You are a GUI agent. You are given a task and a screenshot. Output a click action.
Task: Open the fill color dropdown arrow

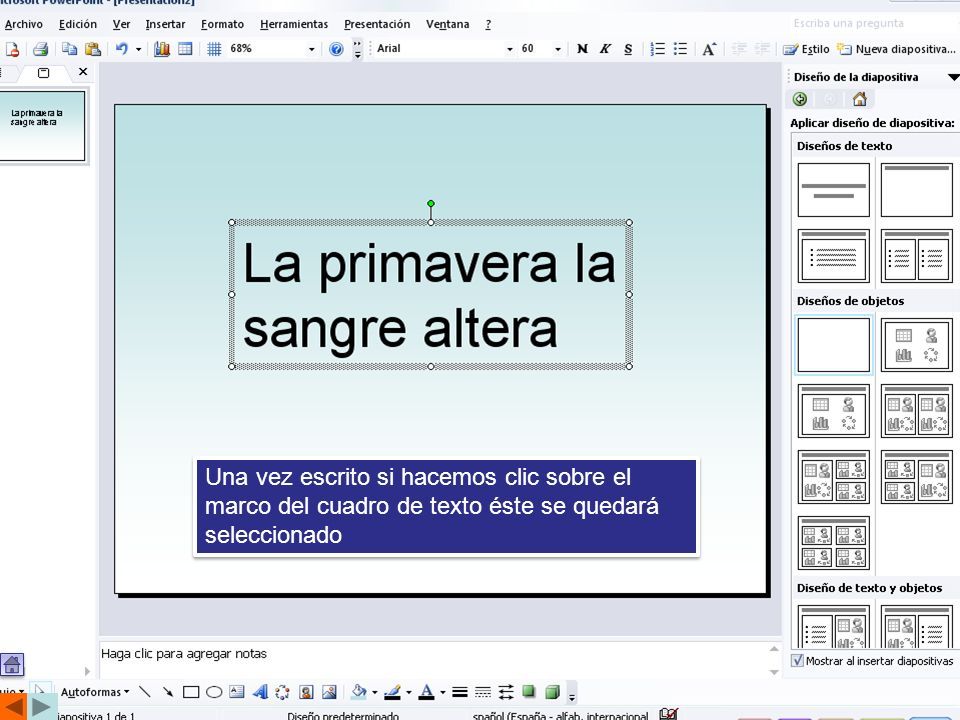pyautogui.click(x=374, y=692)
